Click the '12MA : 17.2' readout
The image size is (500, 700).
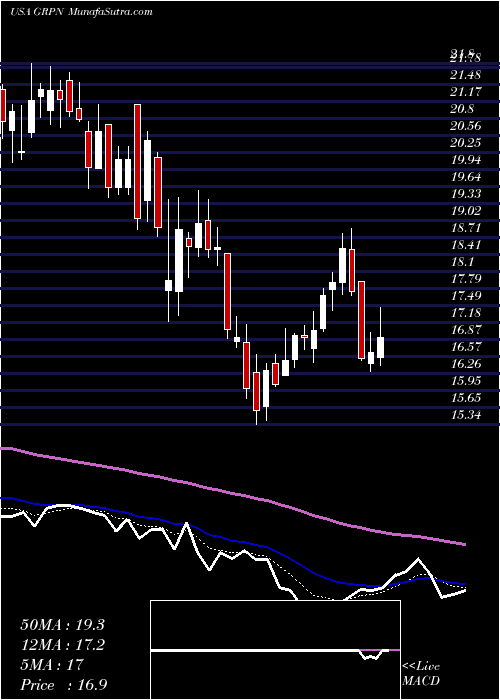(62, 645)
